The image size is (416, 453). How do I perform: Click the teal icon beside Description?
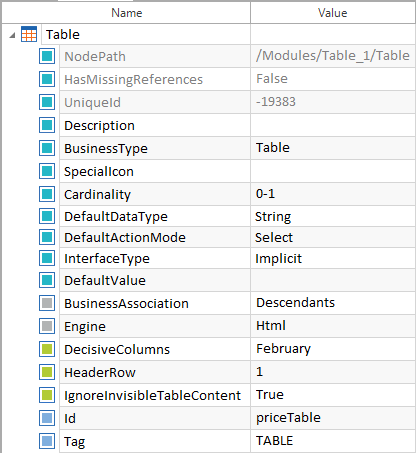point(47,125)
